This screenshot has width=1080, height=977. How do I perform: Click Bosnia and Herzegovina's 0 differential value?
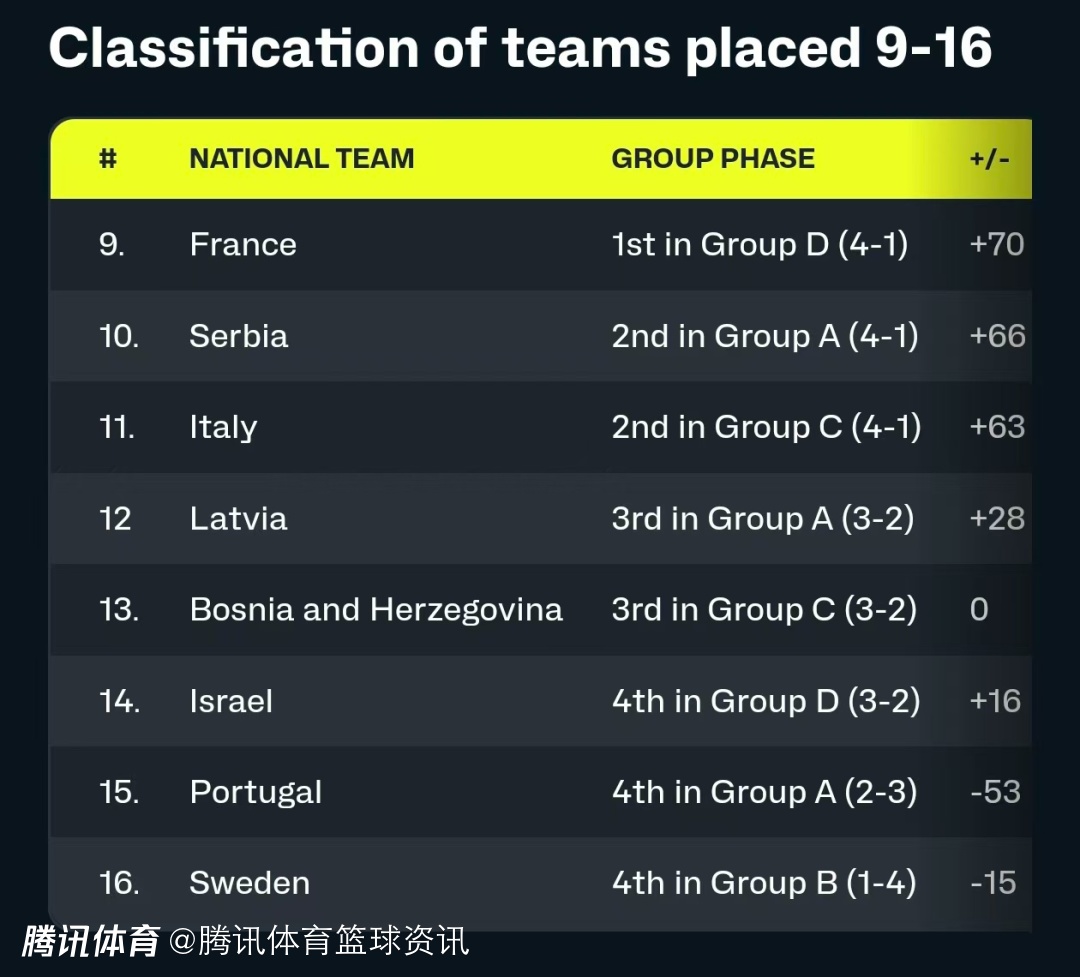[x=979, y=609]
